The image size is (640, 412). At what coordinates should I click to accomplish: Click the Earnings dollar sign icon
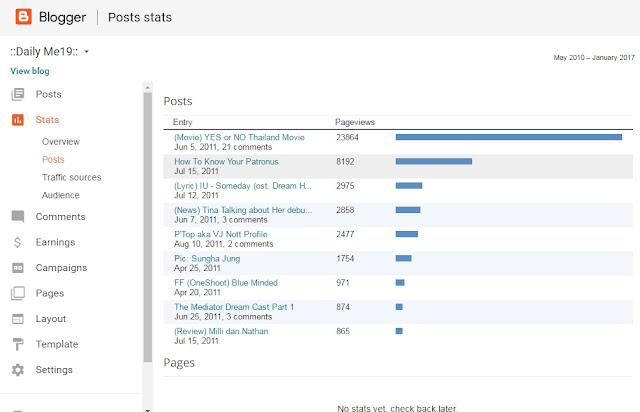coord(17,242)
